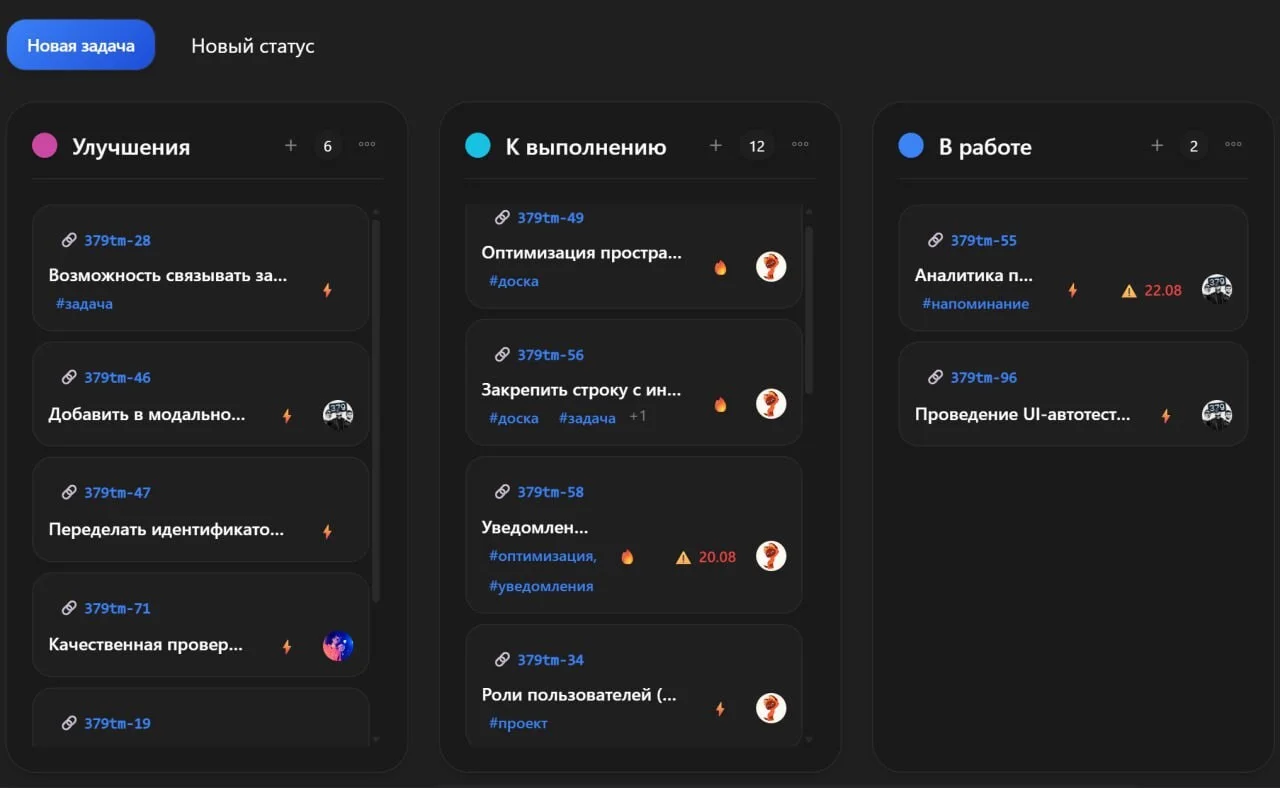Click the #проект tag on 379tm-34

[518, 723]
